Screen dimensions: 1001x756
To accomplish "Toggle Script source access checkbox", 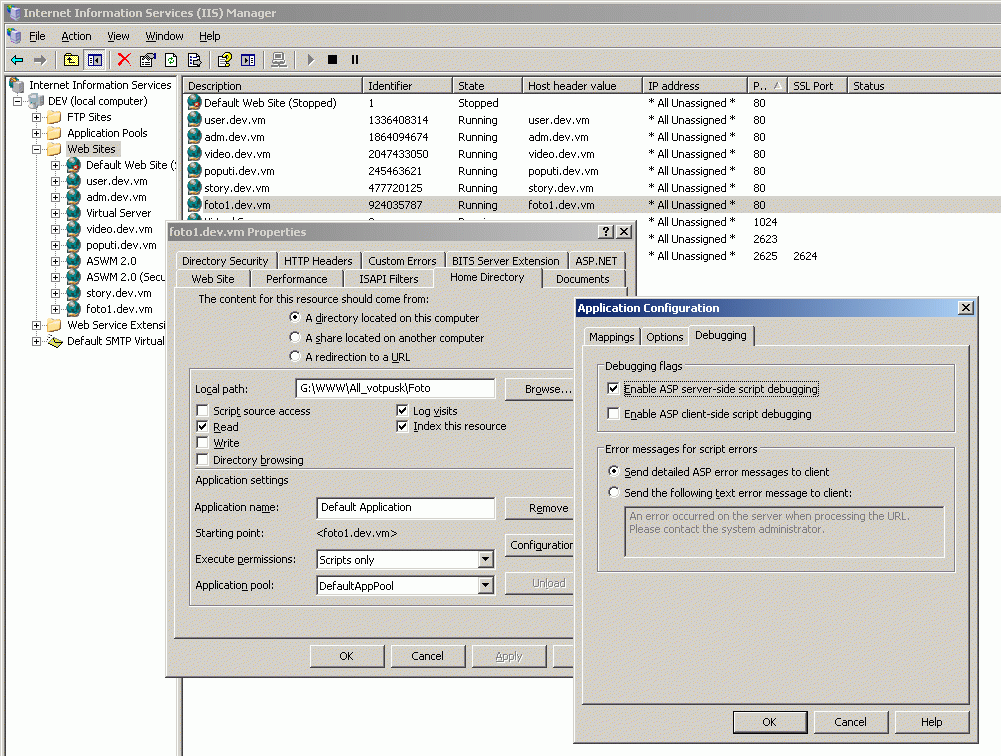I will point(202,410).
